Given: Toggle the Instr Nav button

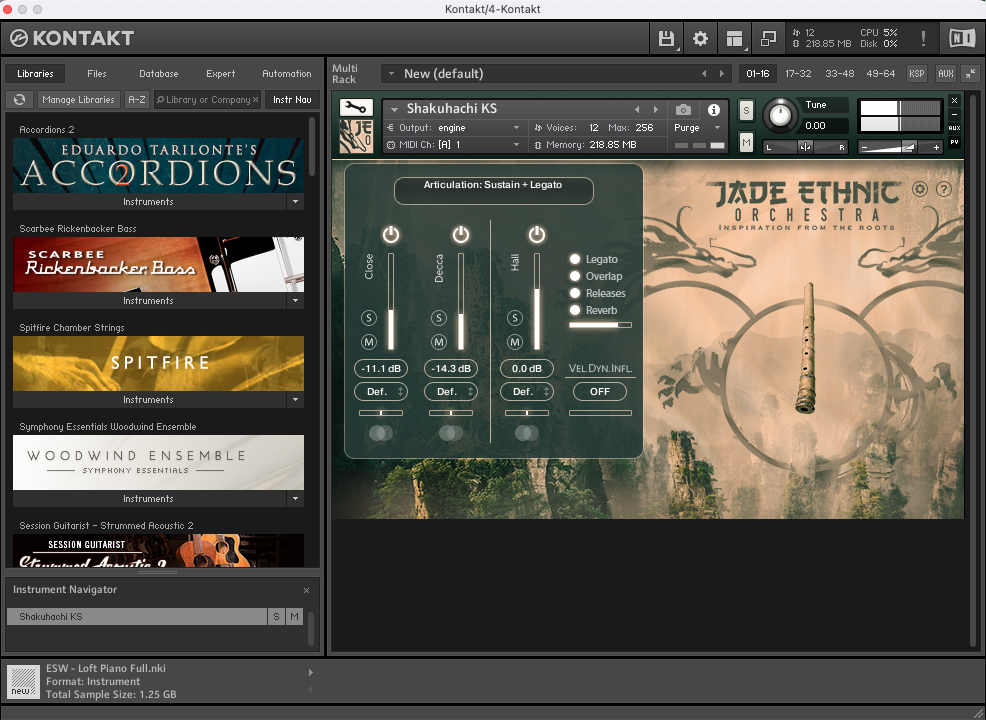Looking at the screenshot, I should pos(292,99).
